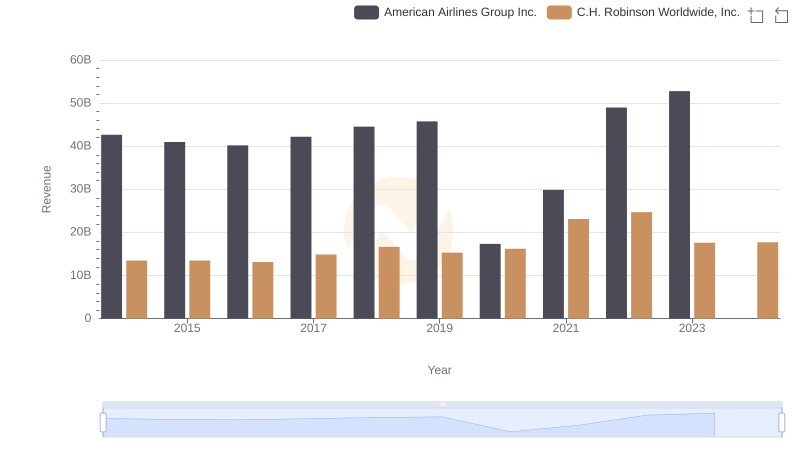Viewport: 800px width, 461px height.
Task: Select American Airlines bar for 2017
Action: pyautogui.click(x=301, y=227)
